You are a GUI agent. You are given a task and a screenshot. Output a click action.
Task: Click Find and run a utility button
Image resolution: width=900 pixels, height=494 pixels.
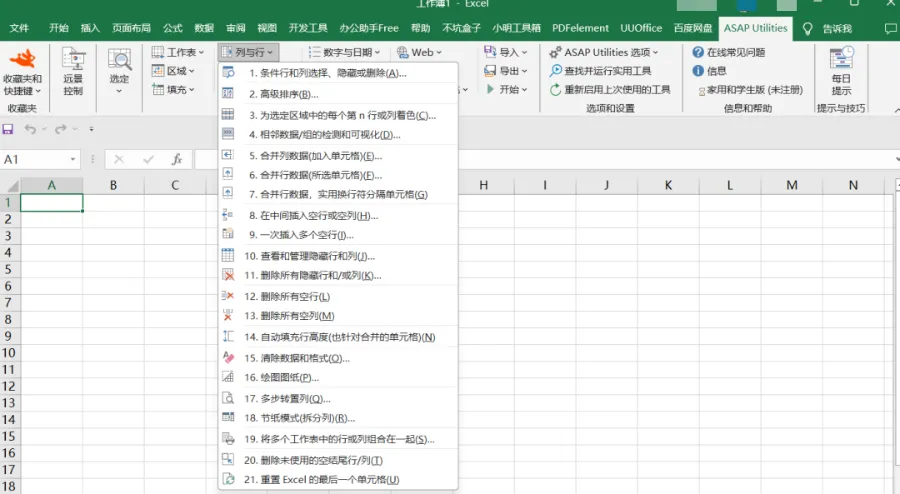[607, 71]
